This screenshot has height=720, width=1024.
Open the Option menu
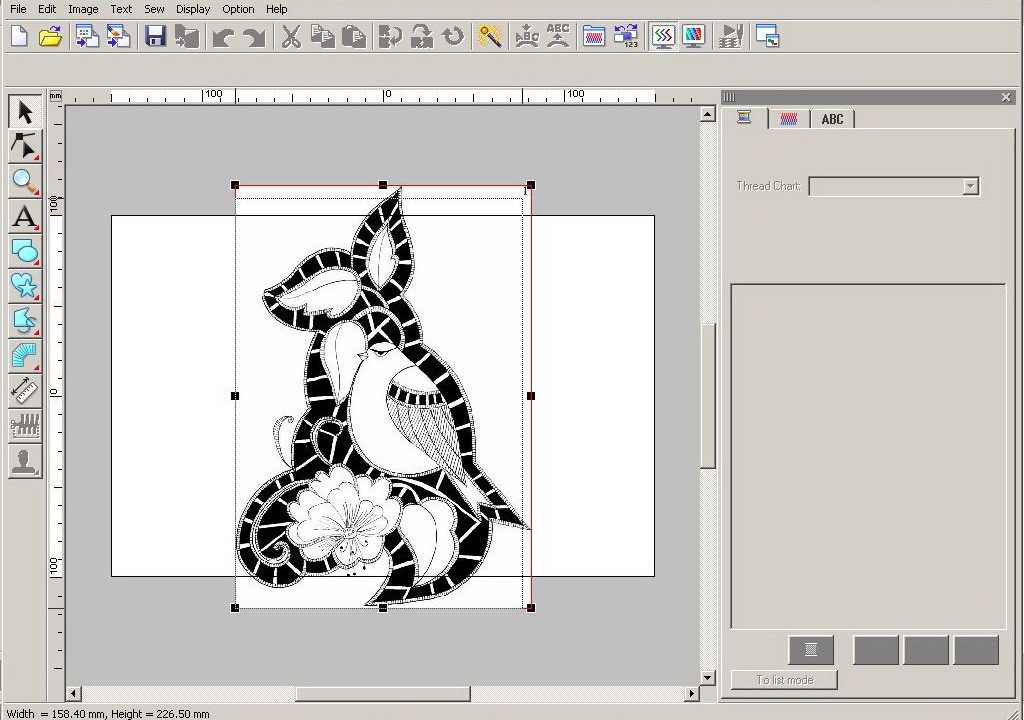tap(238, 9)
